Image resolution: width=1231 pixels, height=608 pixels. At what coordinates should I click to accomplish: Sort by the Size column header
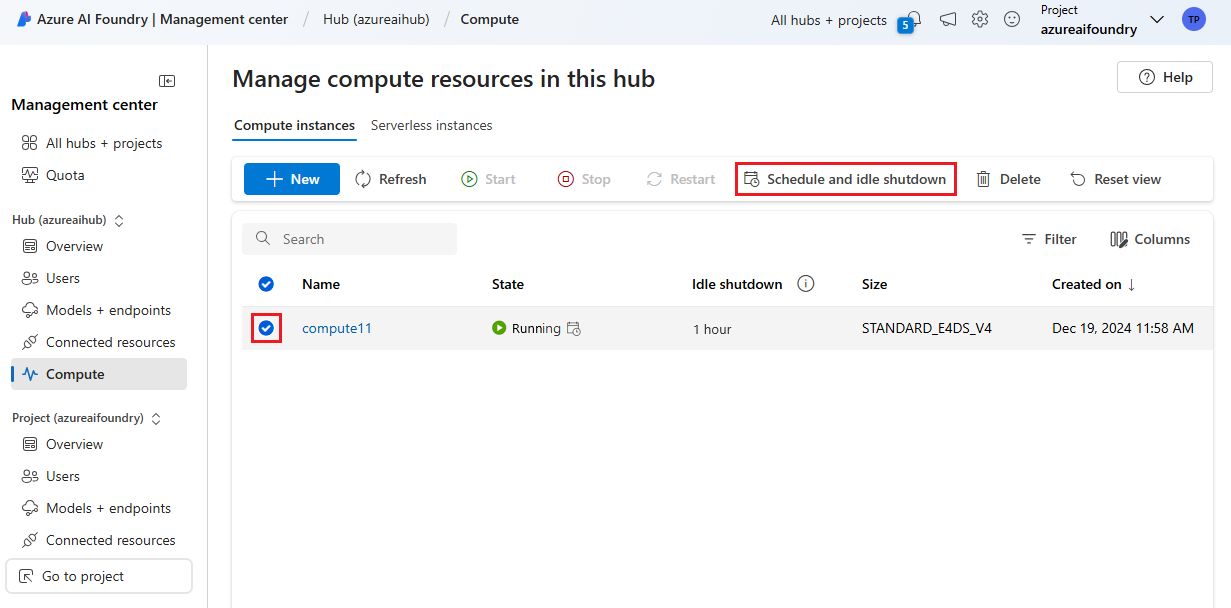click(x=874, y=284)
